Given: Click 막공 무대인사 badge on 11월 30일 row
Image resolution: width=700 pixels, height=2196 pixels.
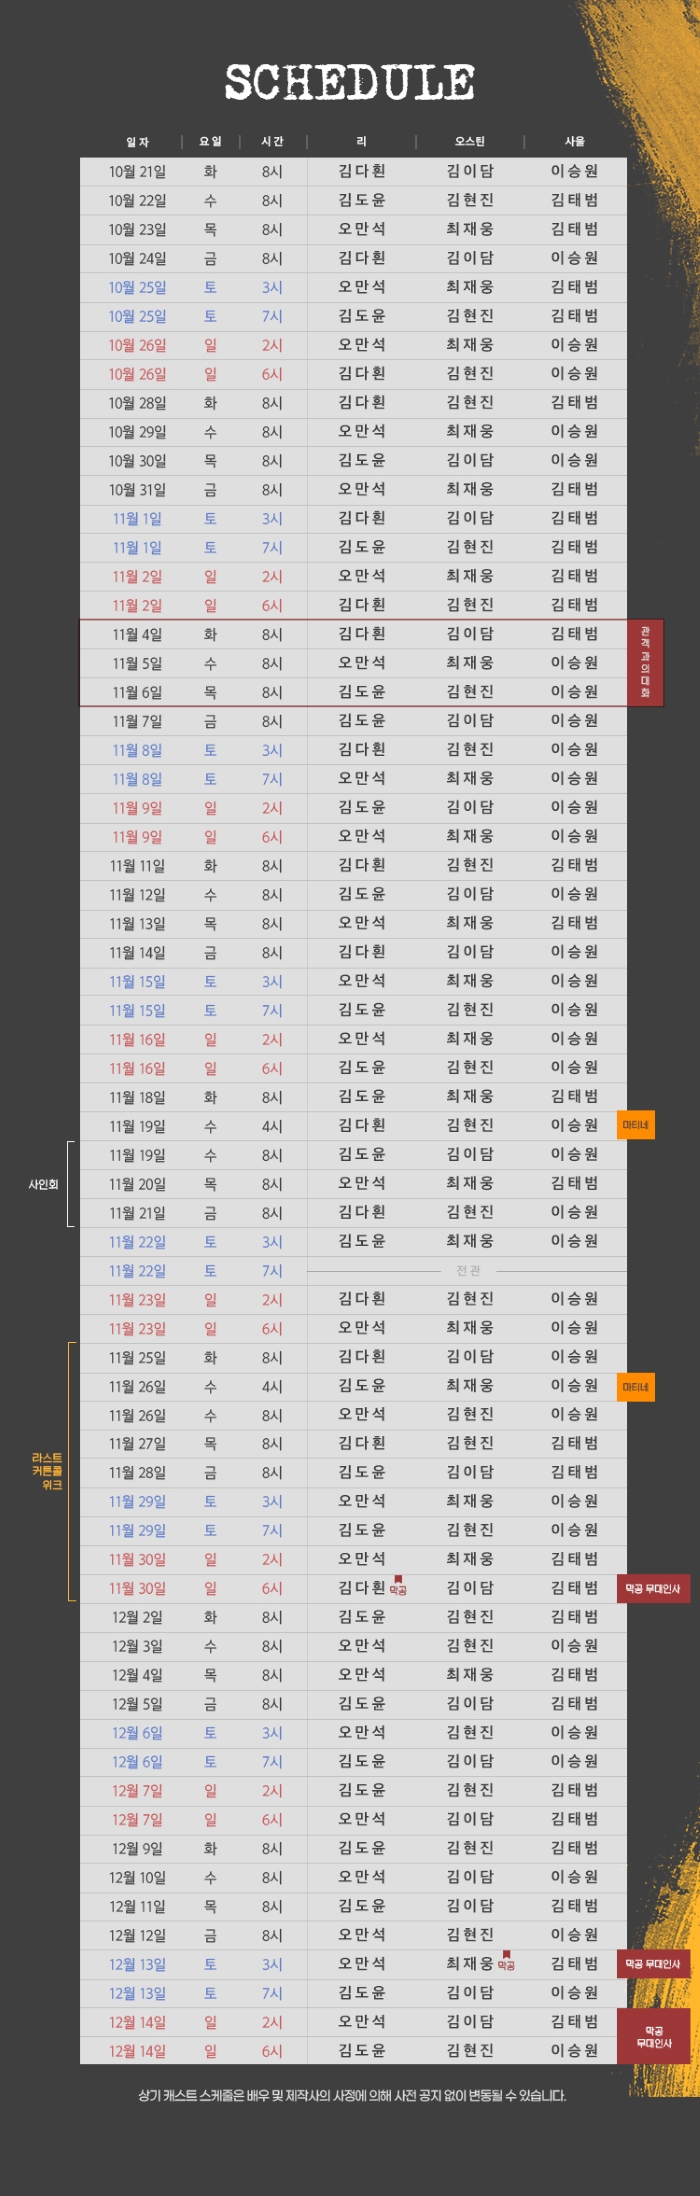Looking at the screenshot, I should pyautogui.click(x=653, y=1588).
